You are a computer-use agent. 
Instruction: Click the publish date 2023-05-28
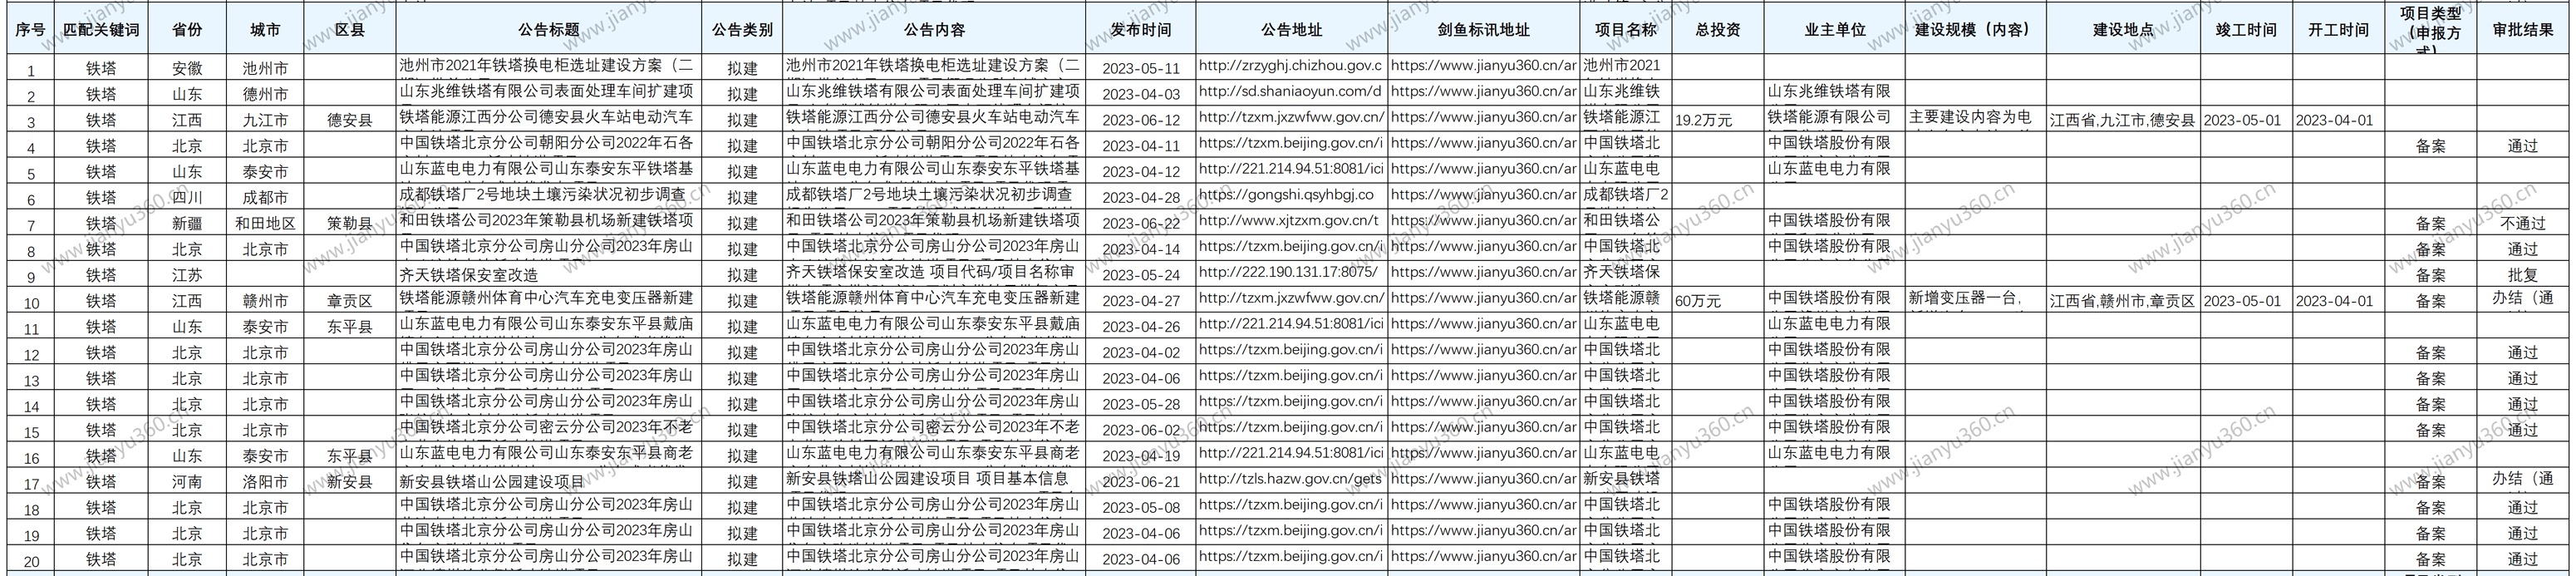(1141, 405)
